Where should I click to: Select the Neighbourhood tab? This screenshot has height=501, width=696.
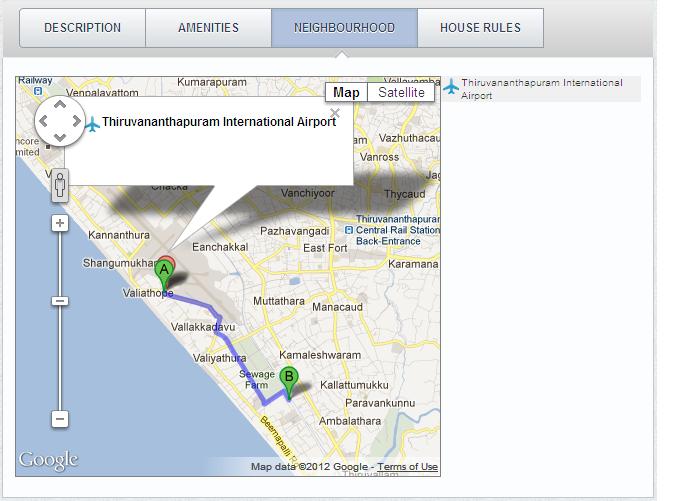tap(344, 28)
